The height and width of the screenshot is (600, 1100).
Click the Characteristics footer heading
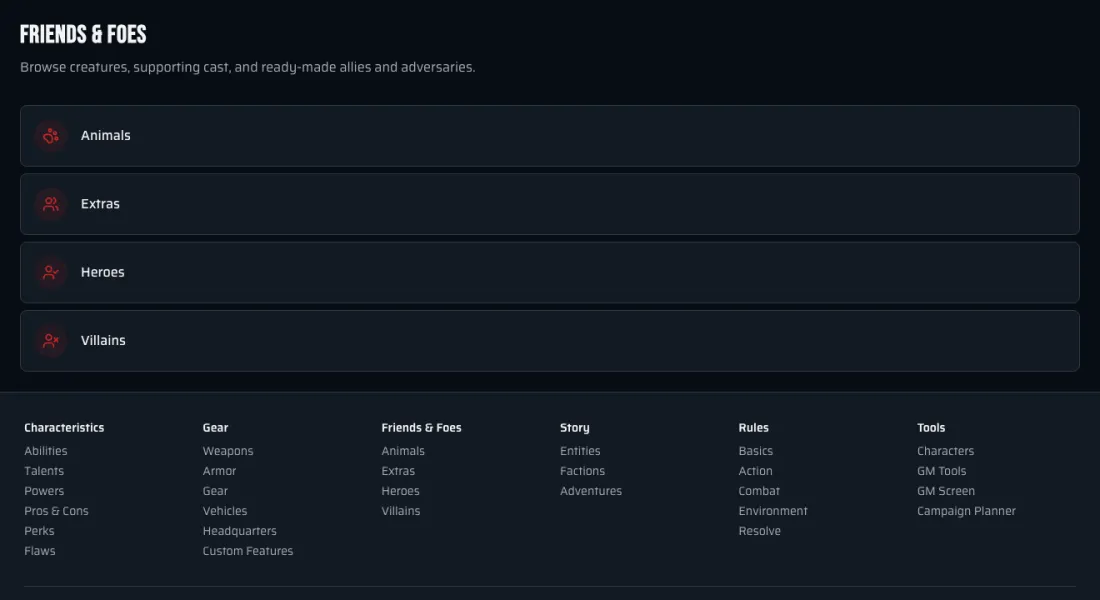64,427
